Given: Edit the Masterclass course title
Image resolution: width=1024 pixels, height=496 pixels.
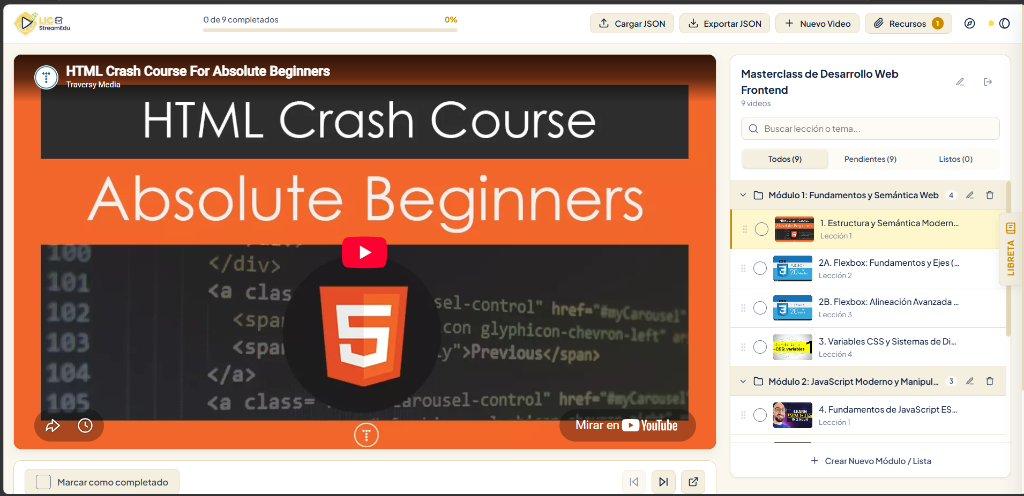Looking at the screenshot, I should (960, 82).
